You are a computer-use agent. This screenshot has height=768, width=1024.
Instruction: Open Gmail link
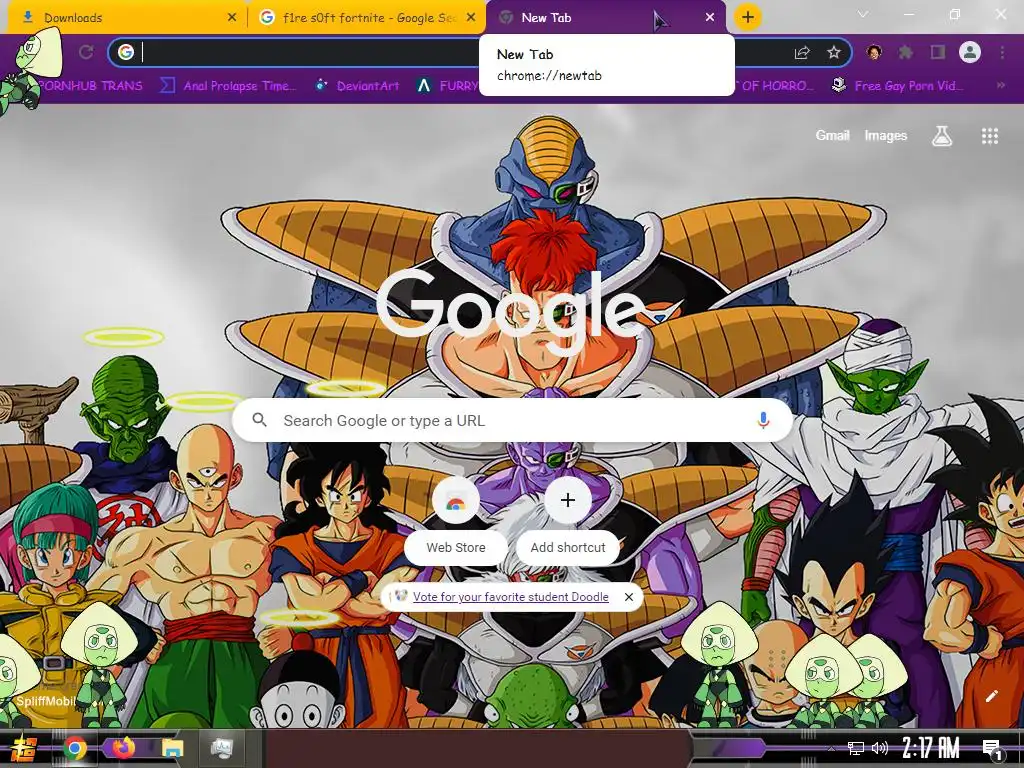pyautogui.click(x=832, y=135)
